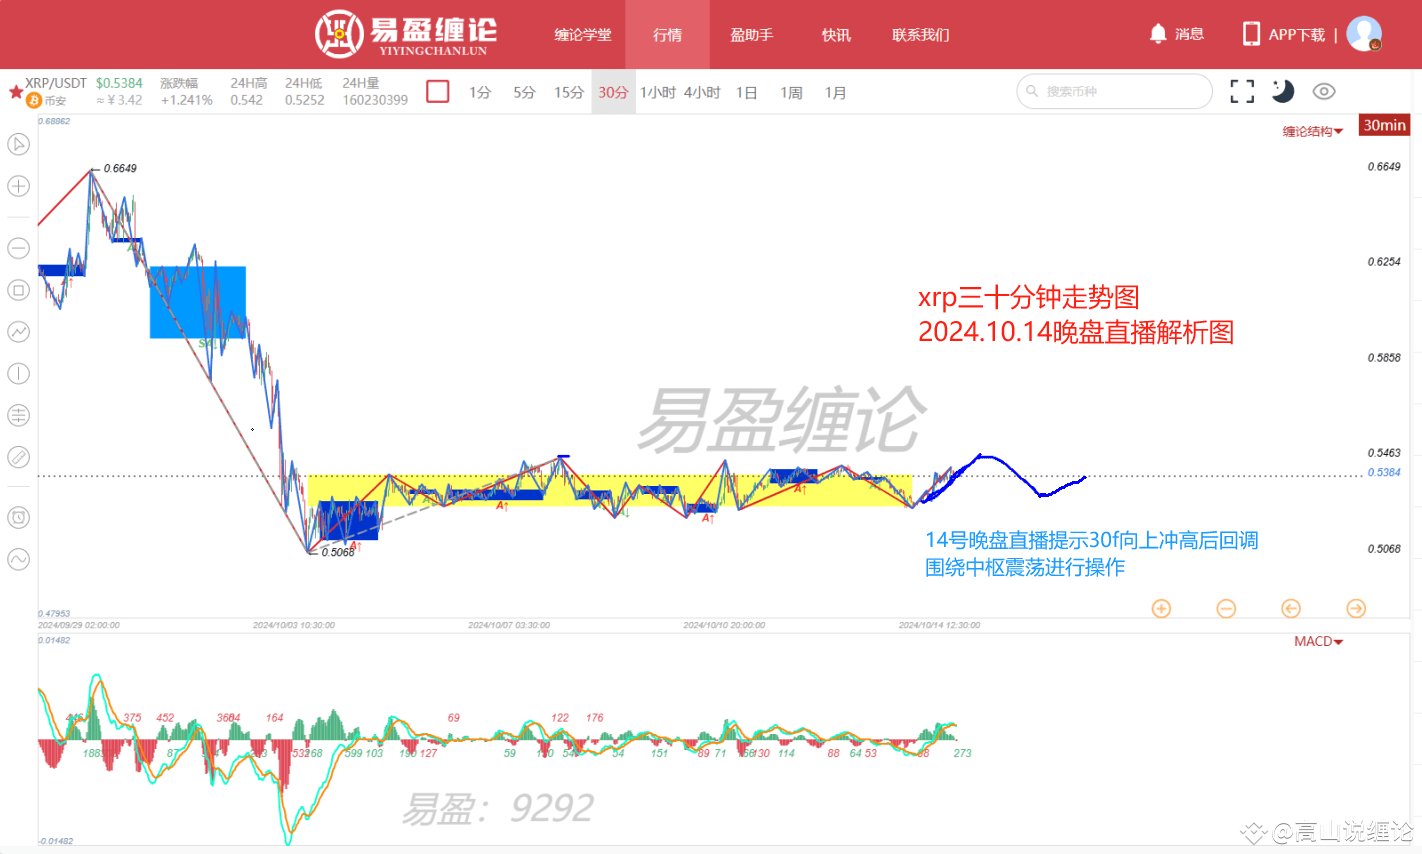Switch to the 行情 menu tab
This screenshot has width=1422, height=854.
tap(667, 34)
